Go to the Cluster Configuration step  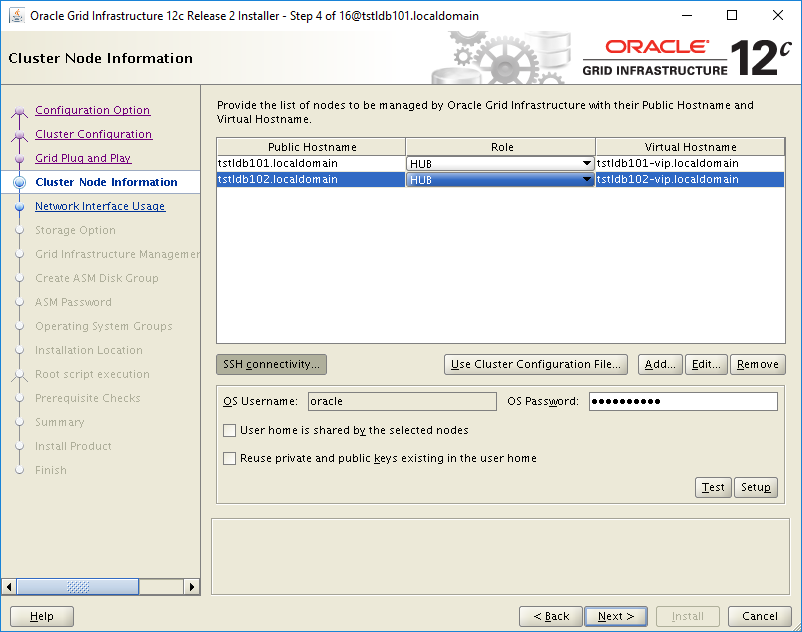tap(94, 134)
